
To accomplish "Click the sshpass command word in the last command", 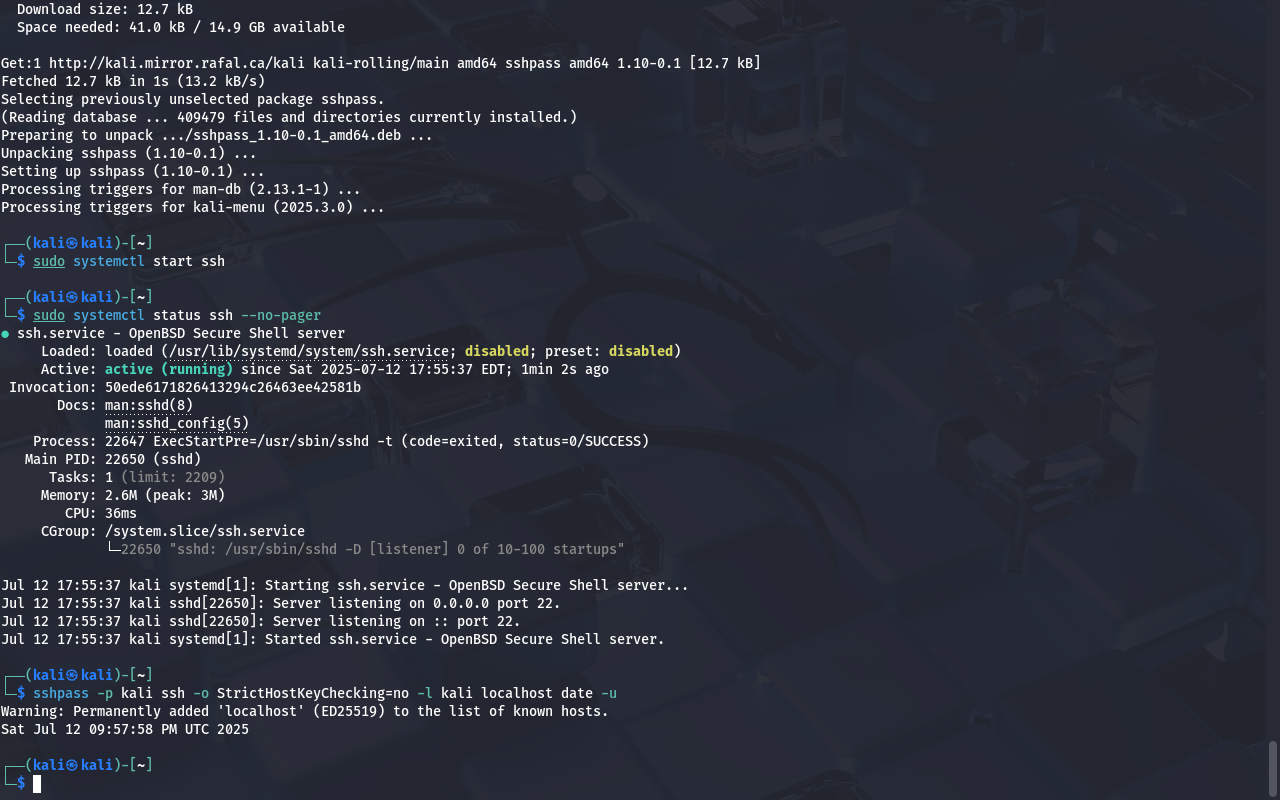I will (61, 693).
